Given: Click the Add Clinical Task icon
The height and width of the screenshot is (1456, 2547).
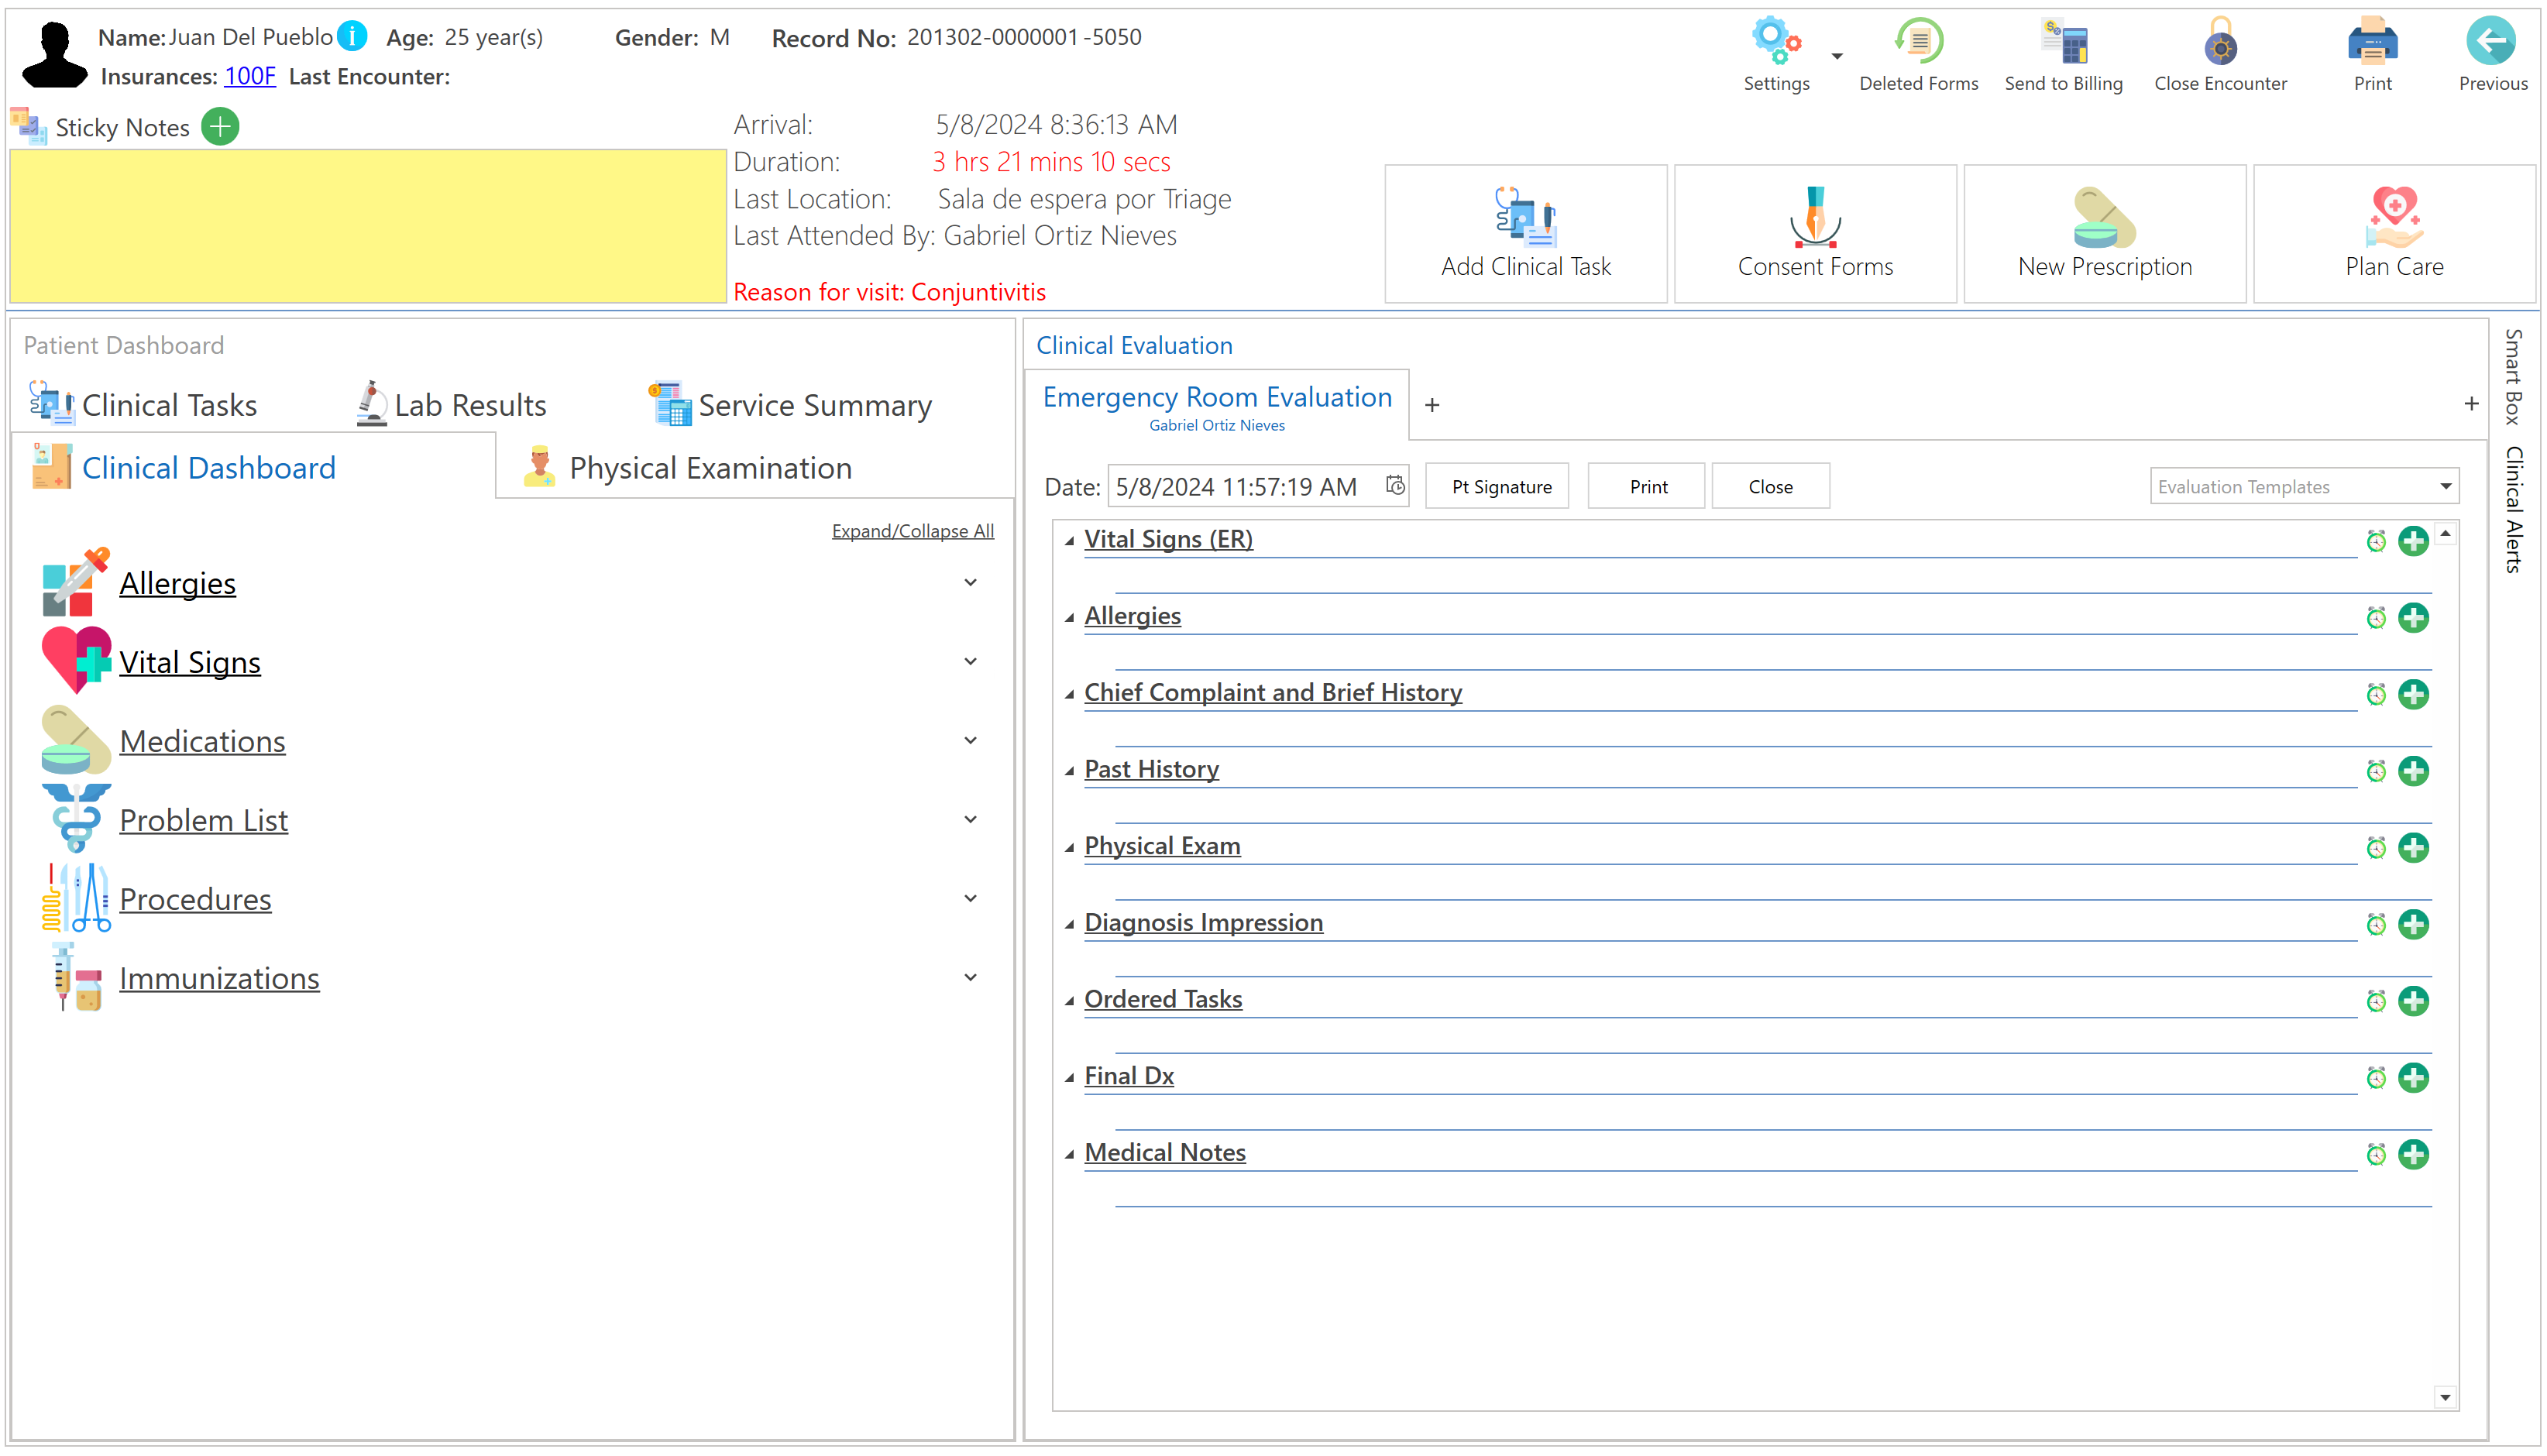Looking at the screenshot, I should [1525, 216].
